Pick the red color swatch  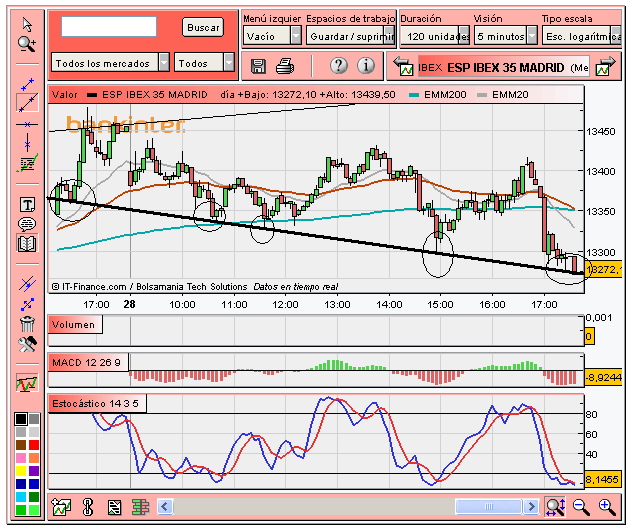click(x=34, y=445)
